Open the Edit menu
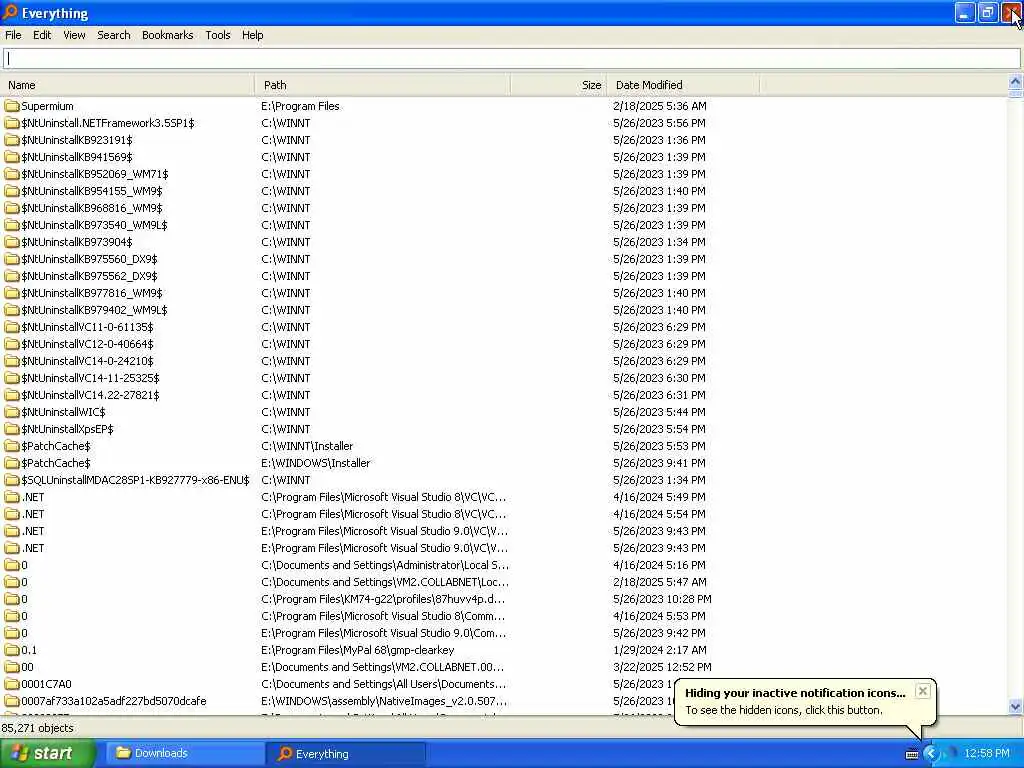 pos(42,35)
